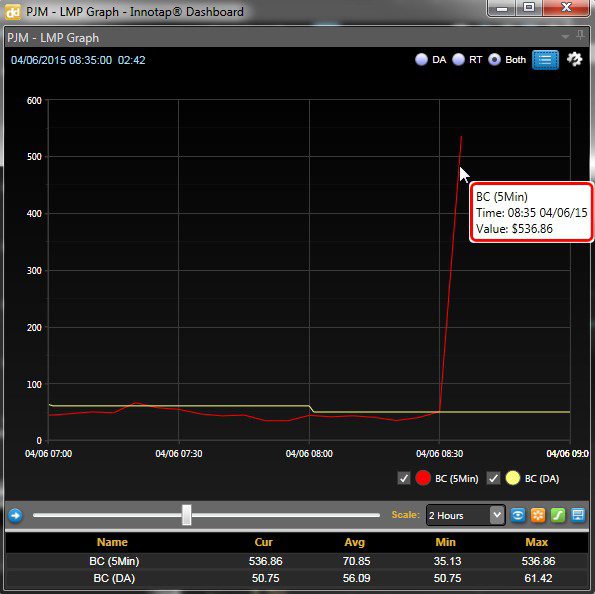The image size is (595, 594).
Task: Click the 04/06 08:00 x-axis label
Action: [309, 454]
